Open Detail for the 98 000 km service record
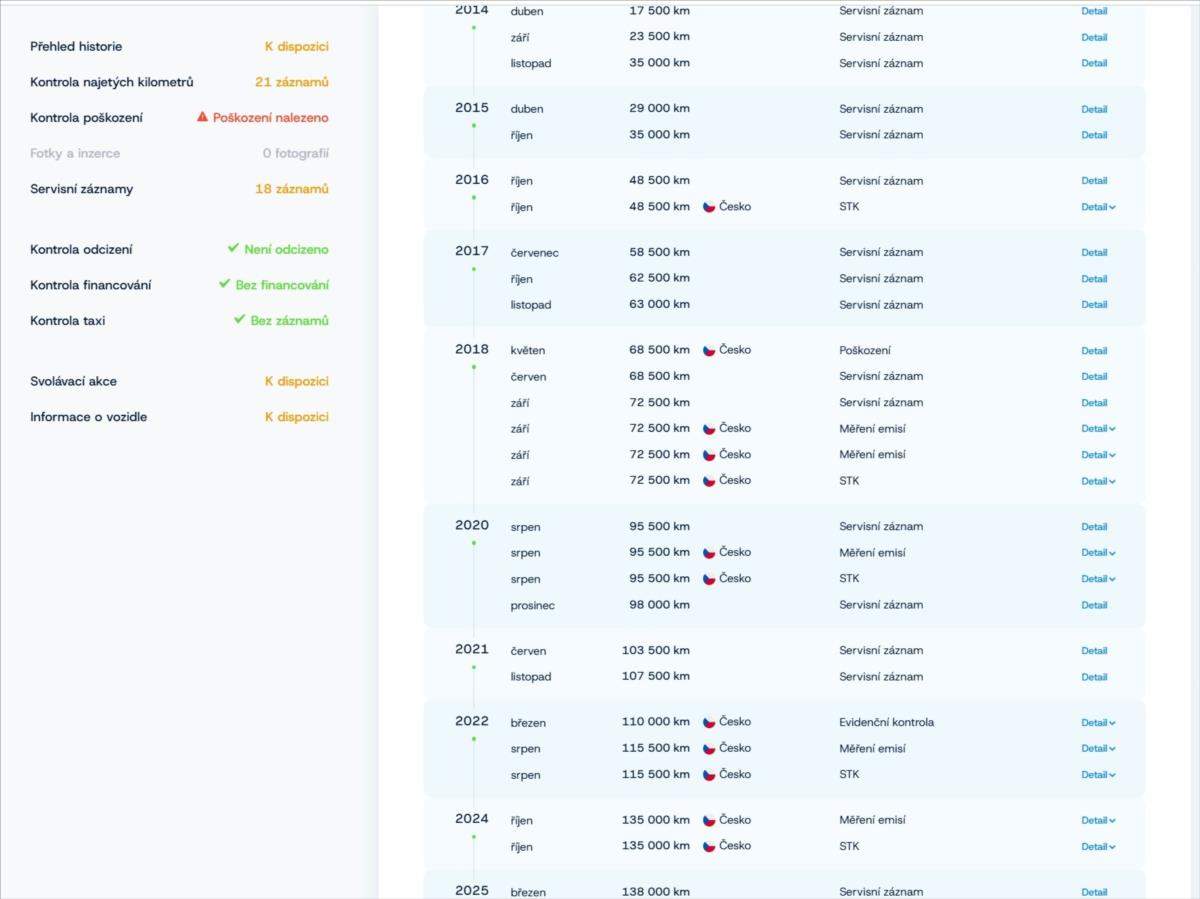This screenshot has width=1200, height=899. point(1094,605)
